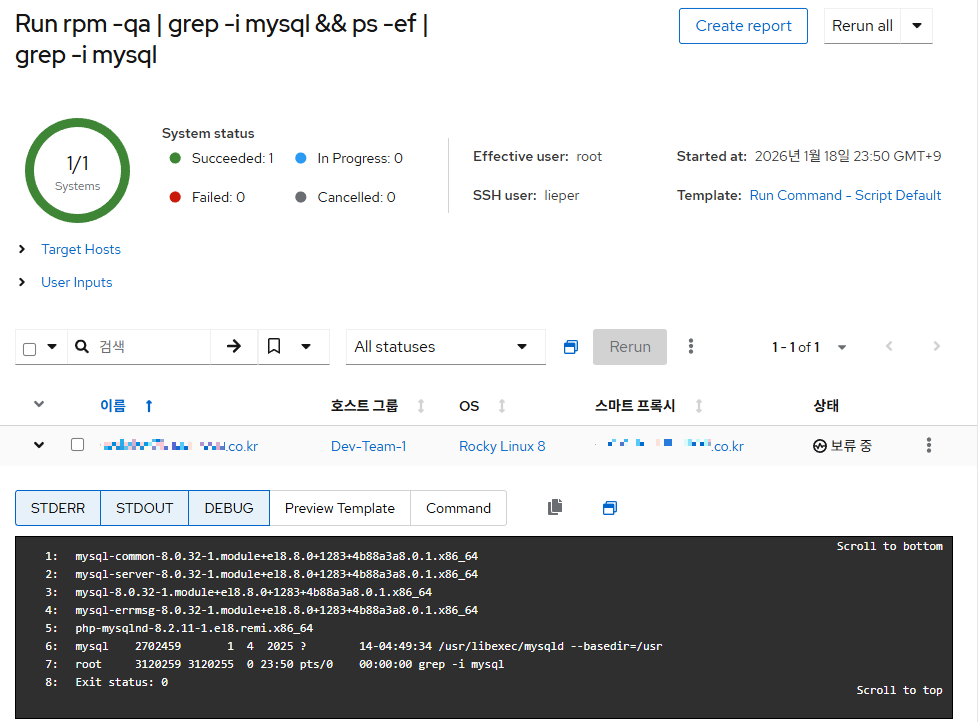Open the Dev-Team-1 host group link
979x722 pixels.
pos(368,446)
